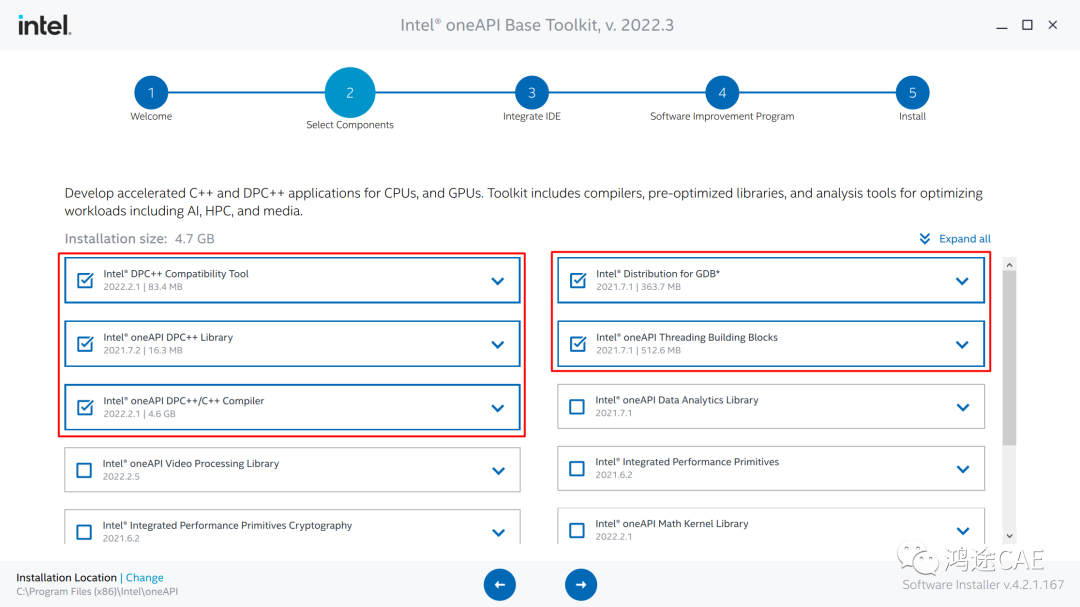
Task: Click the component list scrollbar thumb
Action: tap(1009, 358)
